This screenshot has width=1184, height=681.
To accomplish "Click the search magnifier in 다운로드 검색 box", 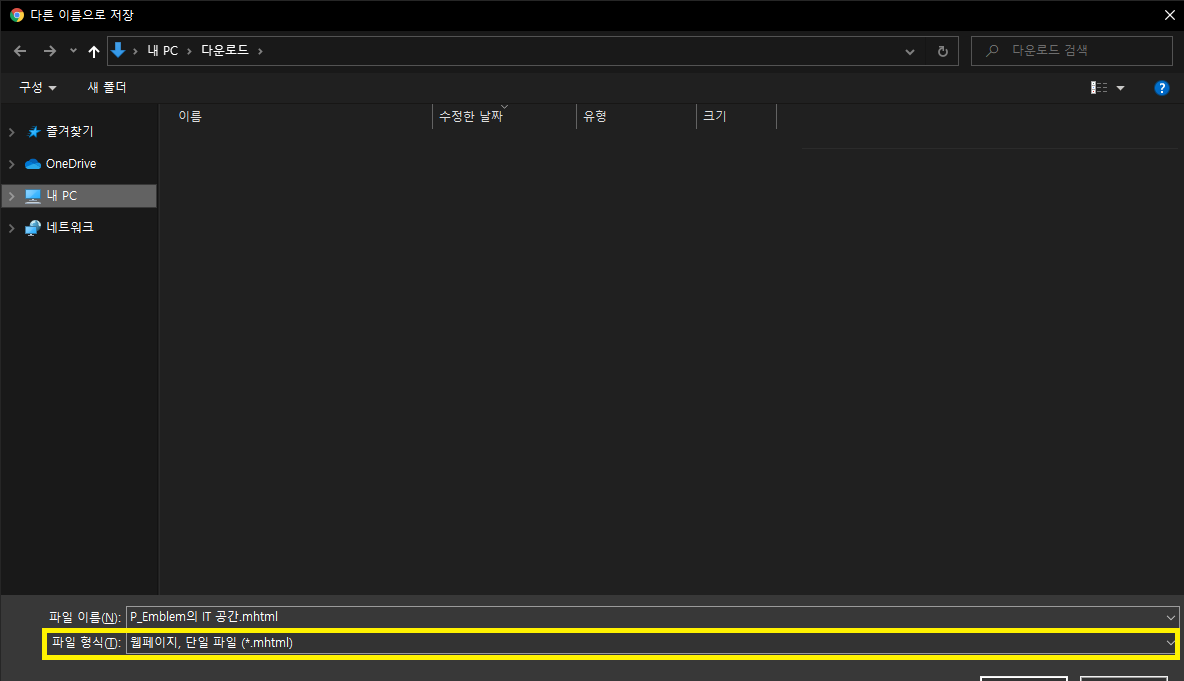I will pos(991,50).
